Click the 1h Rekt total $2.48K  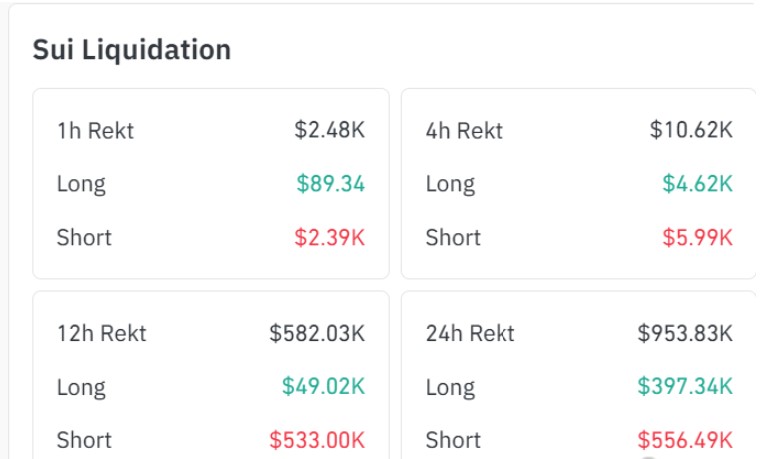(x=329, y=130)
